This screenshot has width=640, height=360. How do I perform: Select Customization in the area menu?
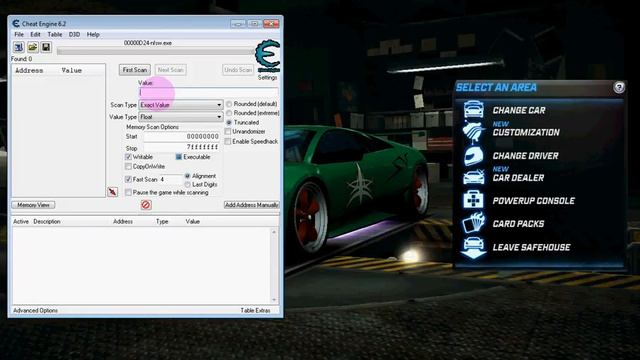pos(526,132)
